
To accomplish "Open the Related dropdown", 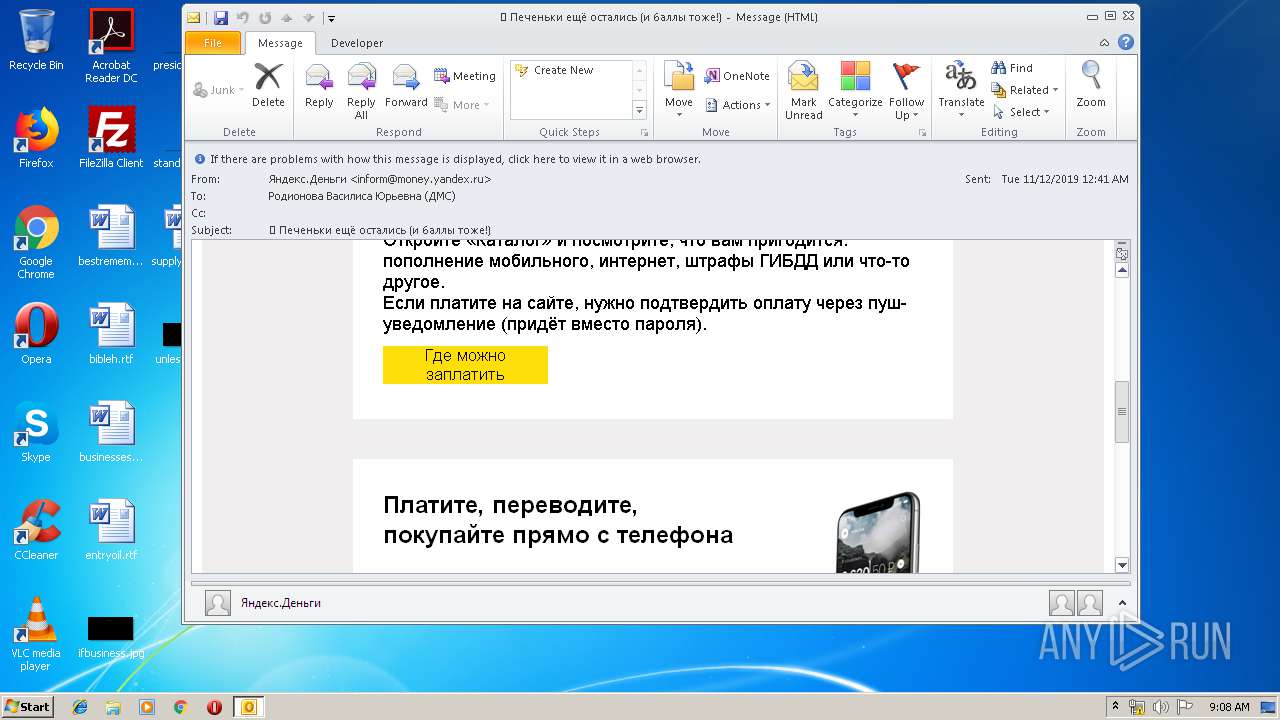I will [x=1024, y=90].
